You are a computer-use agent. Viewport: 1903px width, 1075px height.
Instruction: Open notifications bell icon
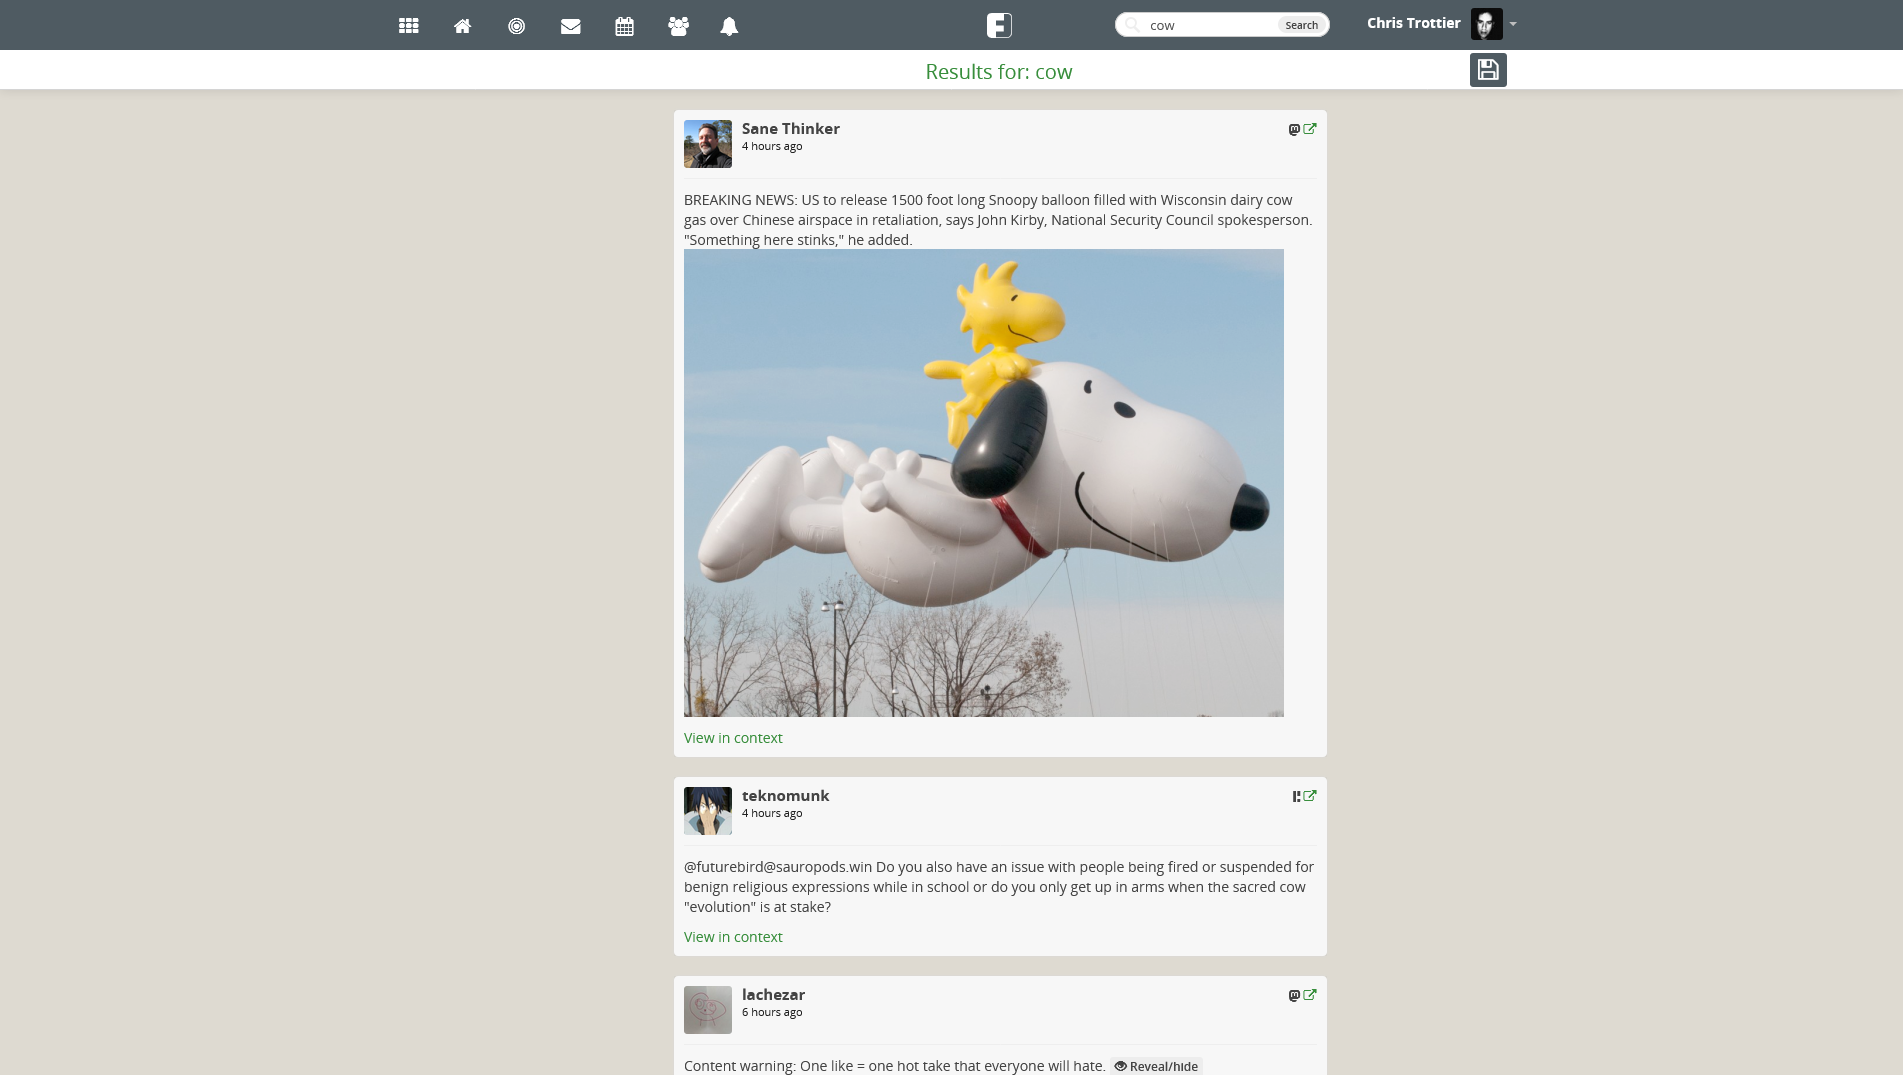coord(729,26)
